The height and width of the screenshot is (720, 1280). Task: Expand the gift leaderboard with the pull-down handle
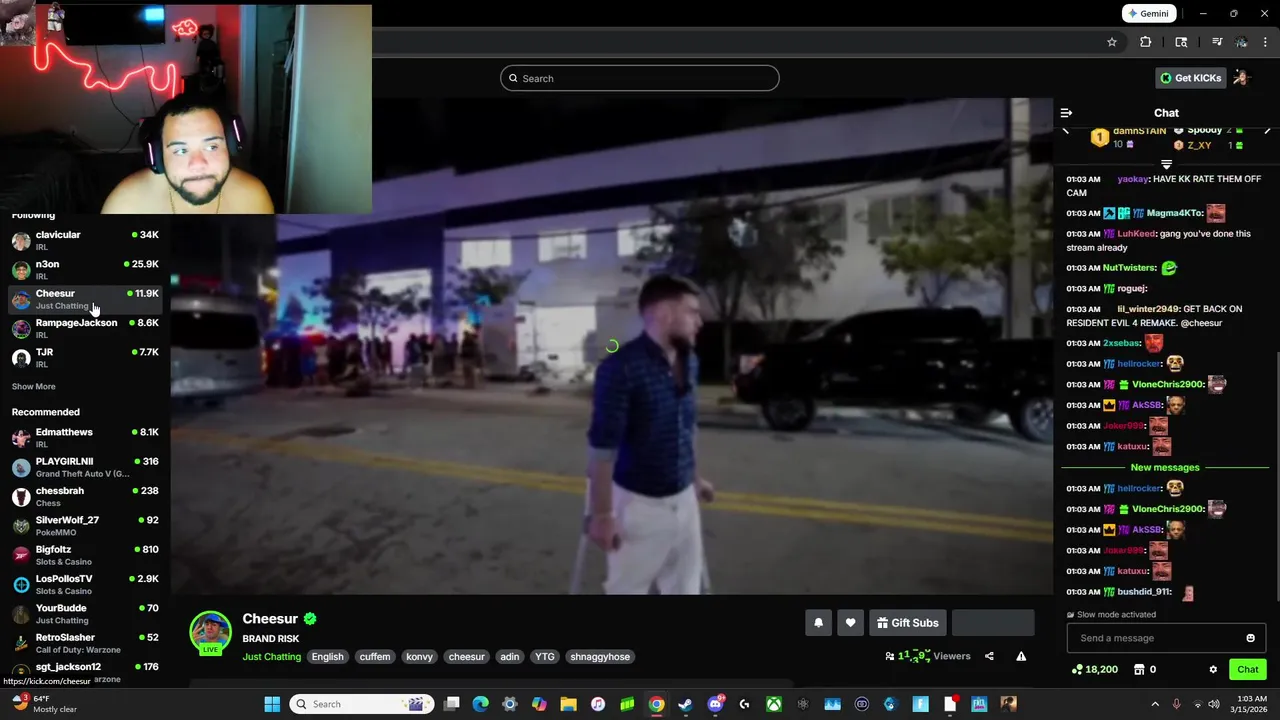point(1166,164)
